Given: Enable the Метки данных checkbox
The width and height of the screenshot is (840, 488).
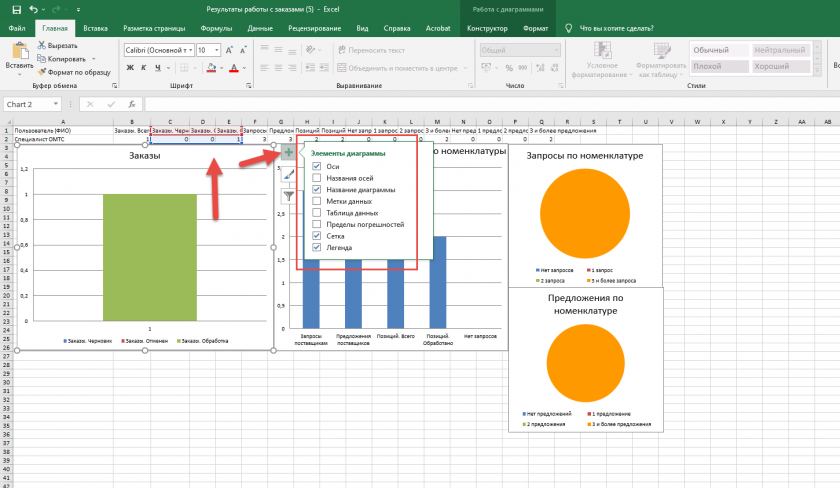Looking at the screenshot, I should click(317, 201).
